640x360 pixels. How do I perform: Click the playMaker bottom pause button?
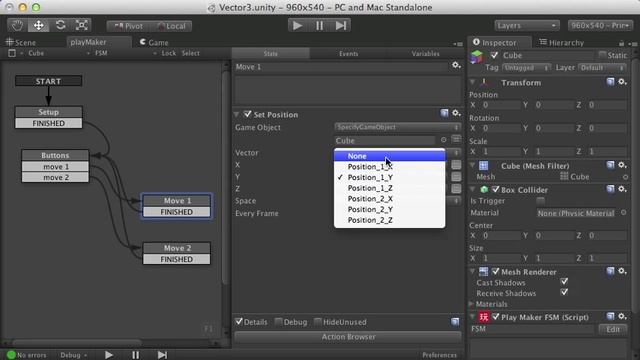[x=136, y=355]
